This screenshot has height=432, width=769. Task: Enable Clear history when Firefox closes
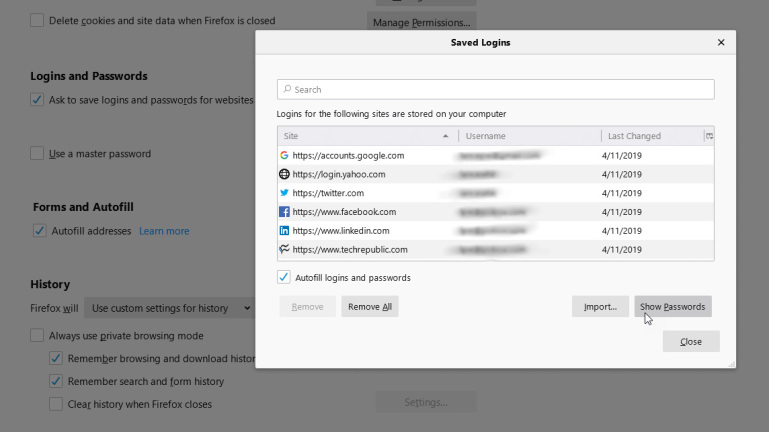(56, 404)
